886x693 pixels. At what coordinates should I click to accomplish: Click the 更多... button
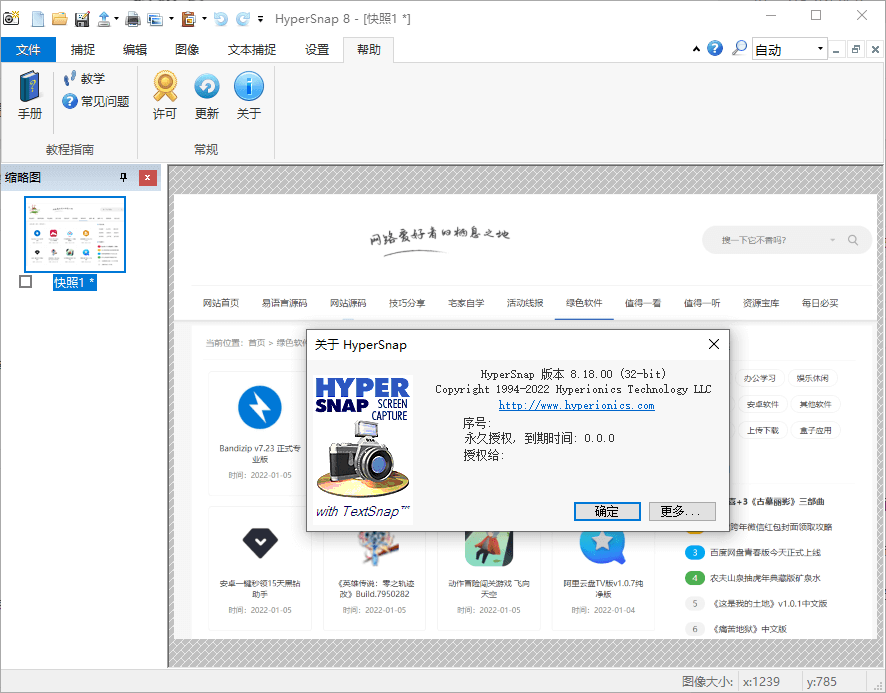pos(682,512)
